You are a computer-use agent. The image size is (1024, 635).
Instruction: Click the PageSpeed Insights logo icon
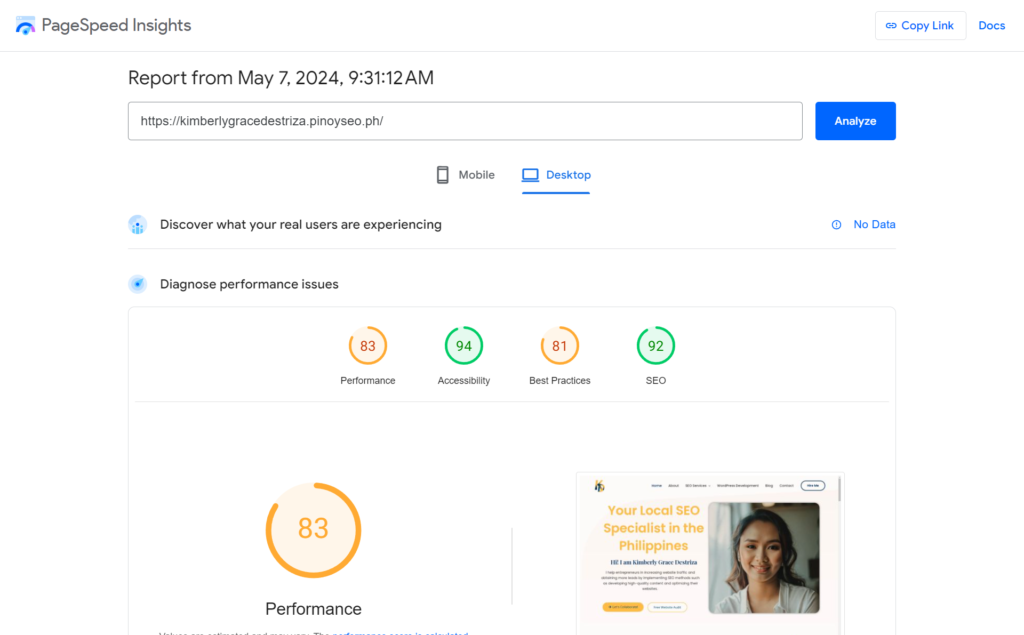(x=25, y=25)
